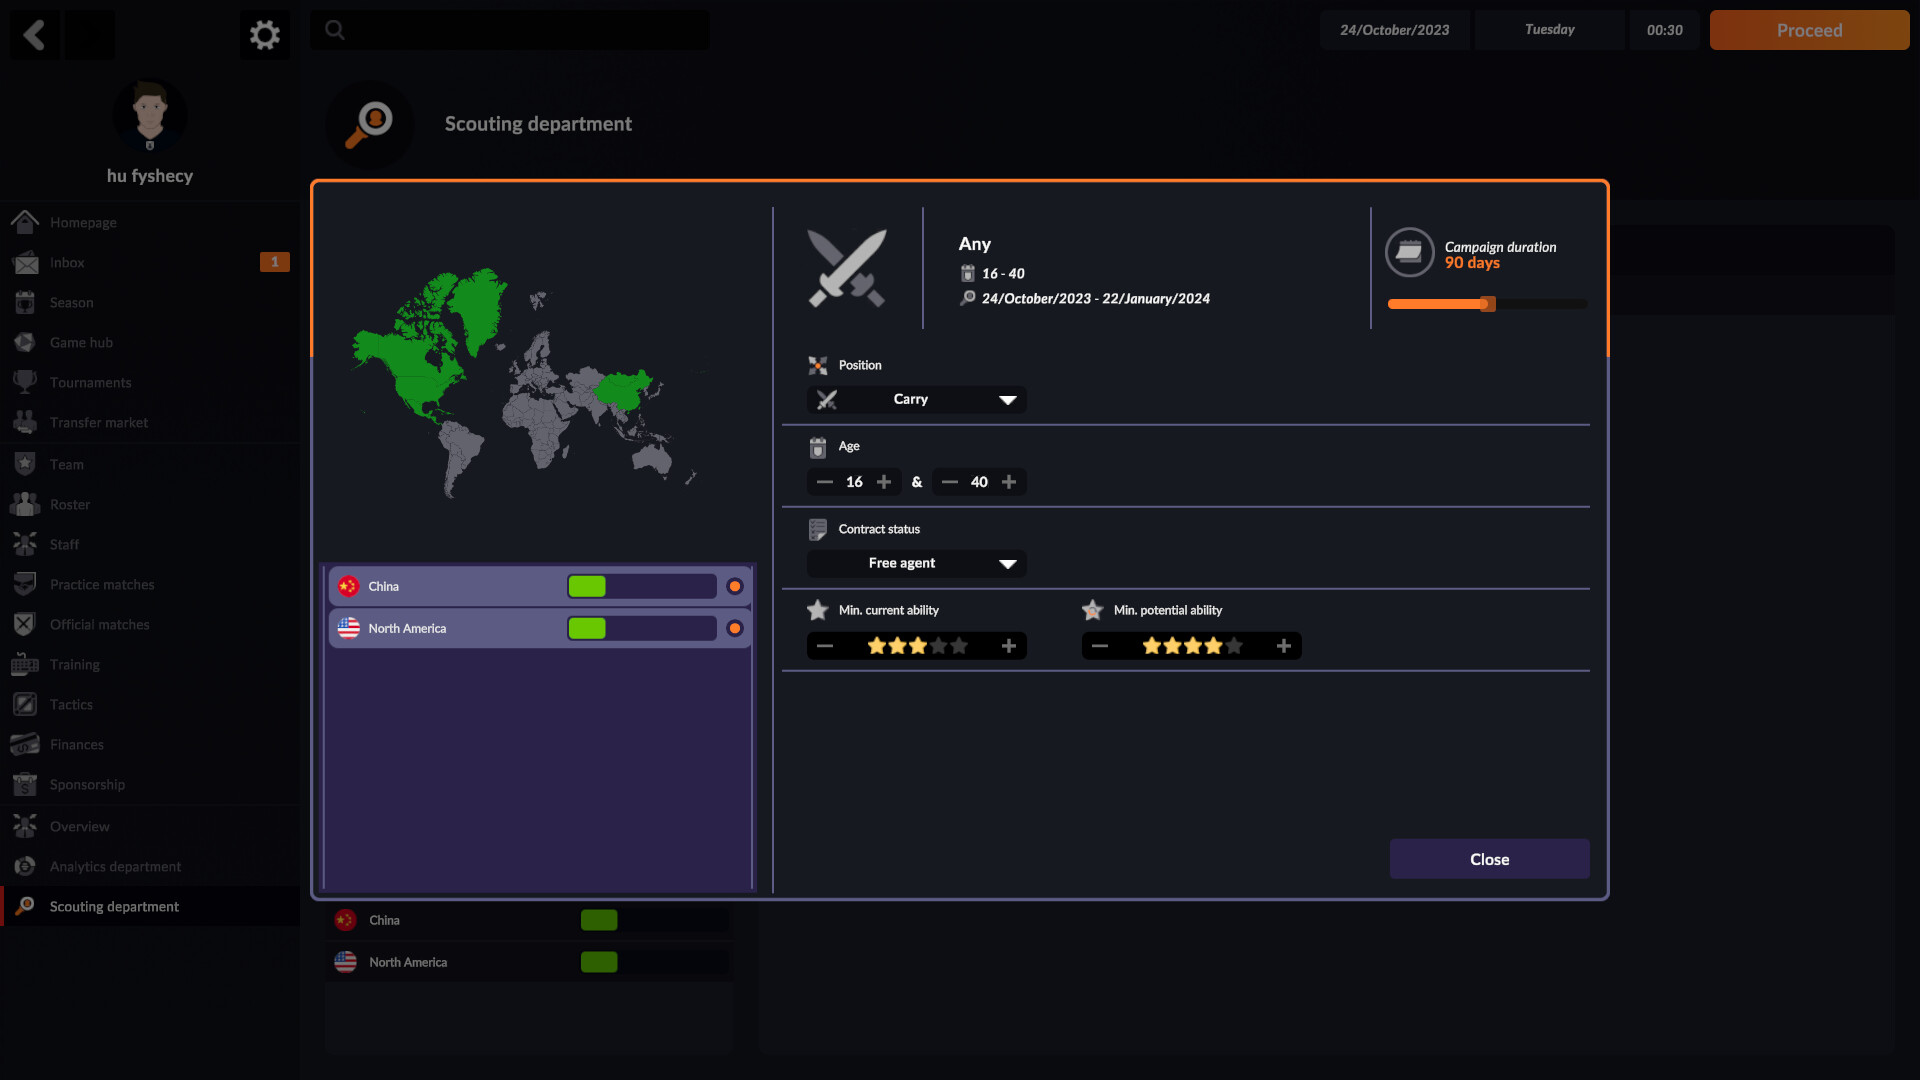Screen dimensions: 1920x1080
Task: Click the Finances icon in the sidebar
Action: coord(24,744)
